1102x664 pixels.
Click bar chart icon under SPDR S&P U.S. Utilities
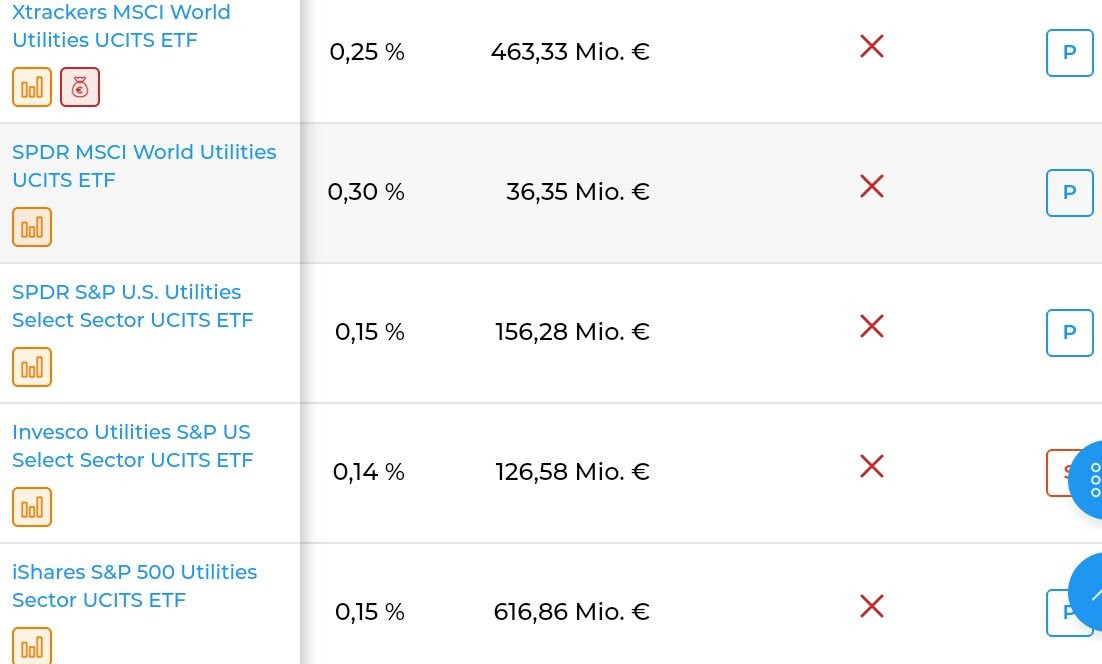point(32,367)
